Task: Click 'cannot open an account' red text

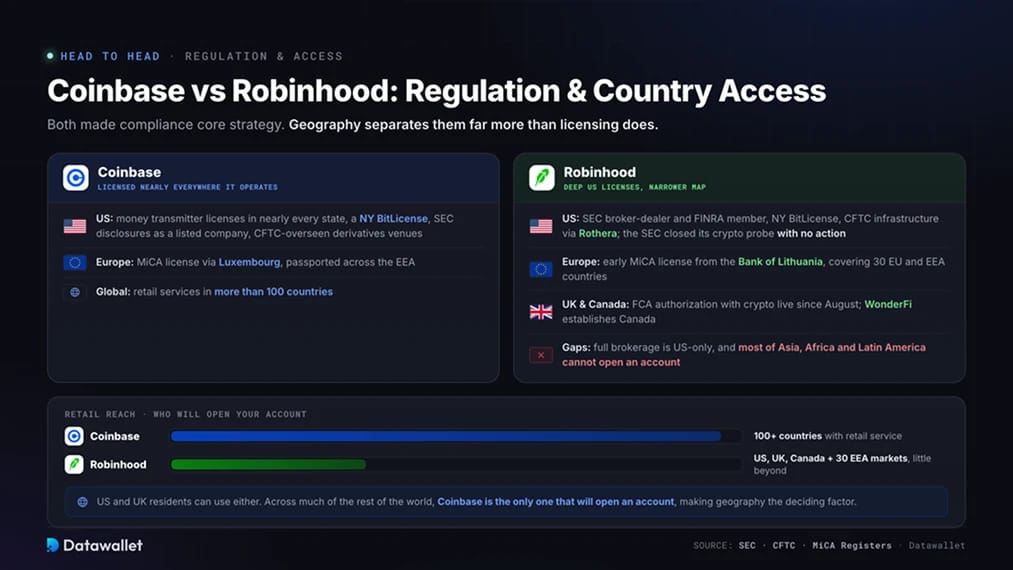Action: pos(621,362)
